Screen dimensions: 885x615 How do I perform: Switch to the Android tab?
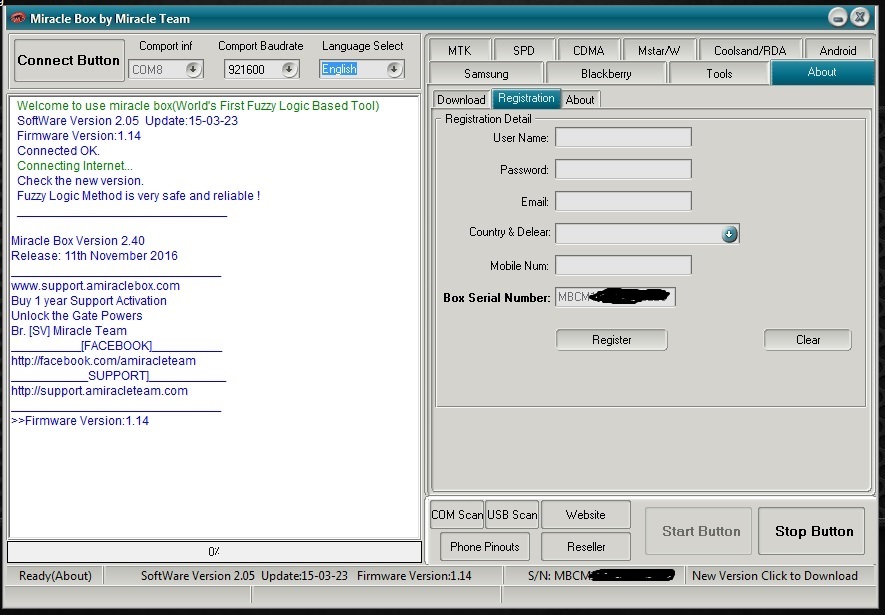point(838,50)
